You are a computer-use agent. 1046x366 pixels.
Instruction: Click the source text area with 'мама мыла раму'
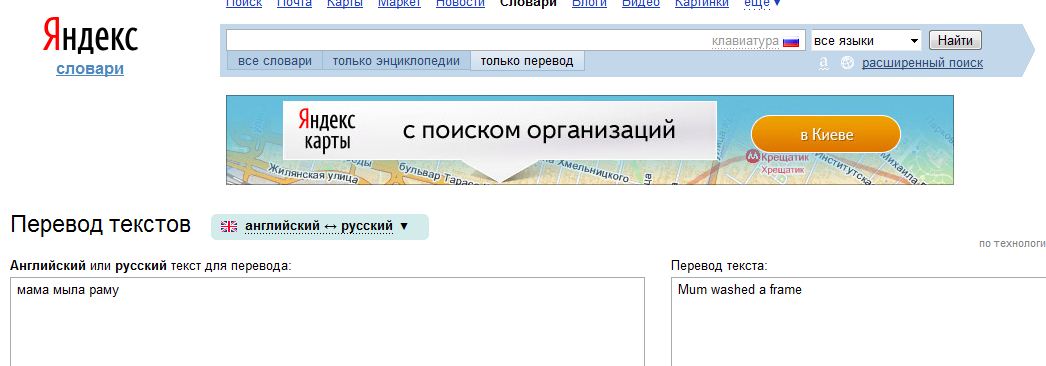click(328, 321)
